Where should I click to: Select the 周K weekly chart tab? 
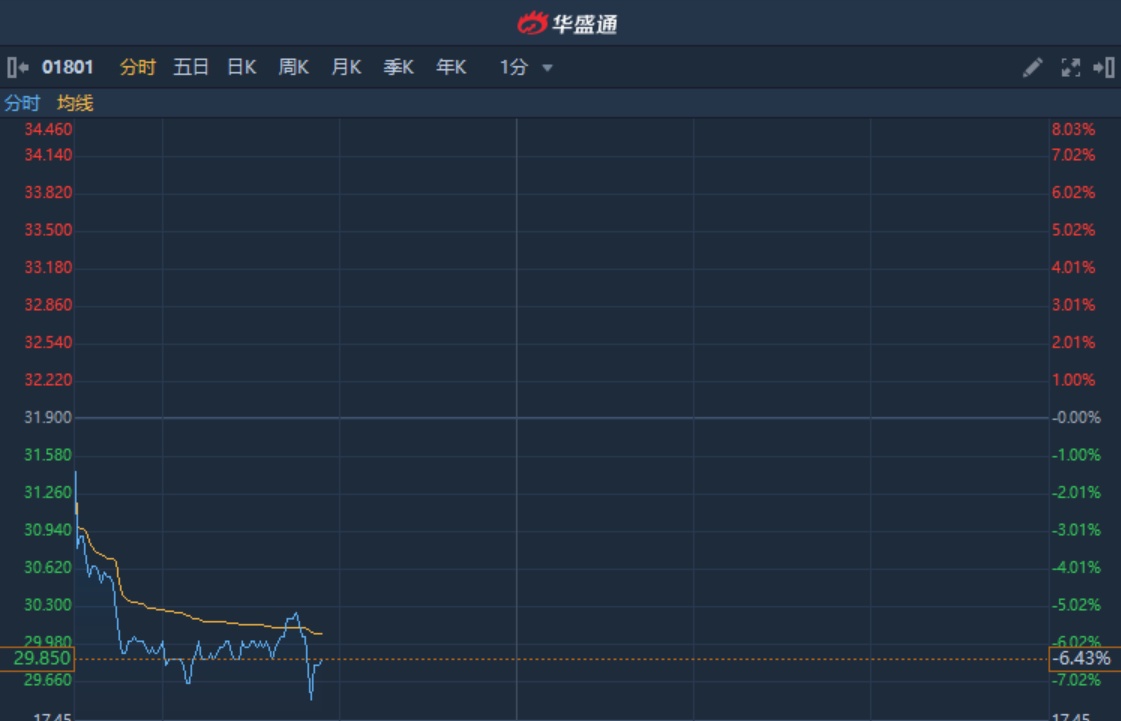[x=294, y=68]
